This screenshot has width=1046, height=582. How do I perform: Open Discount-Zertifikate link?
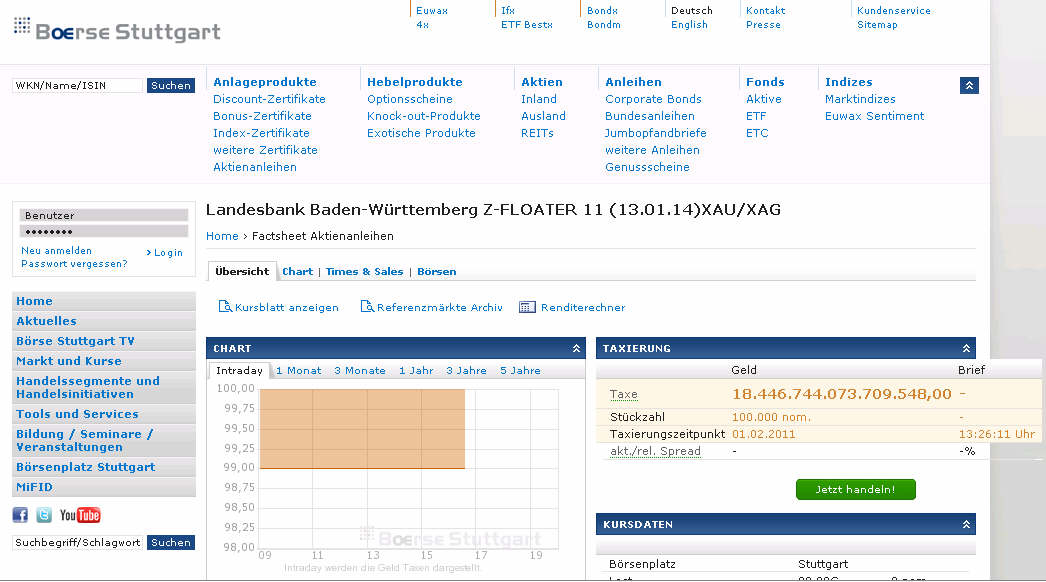pyautogui.click(x=270, y=99)
